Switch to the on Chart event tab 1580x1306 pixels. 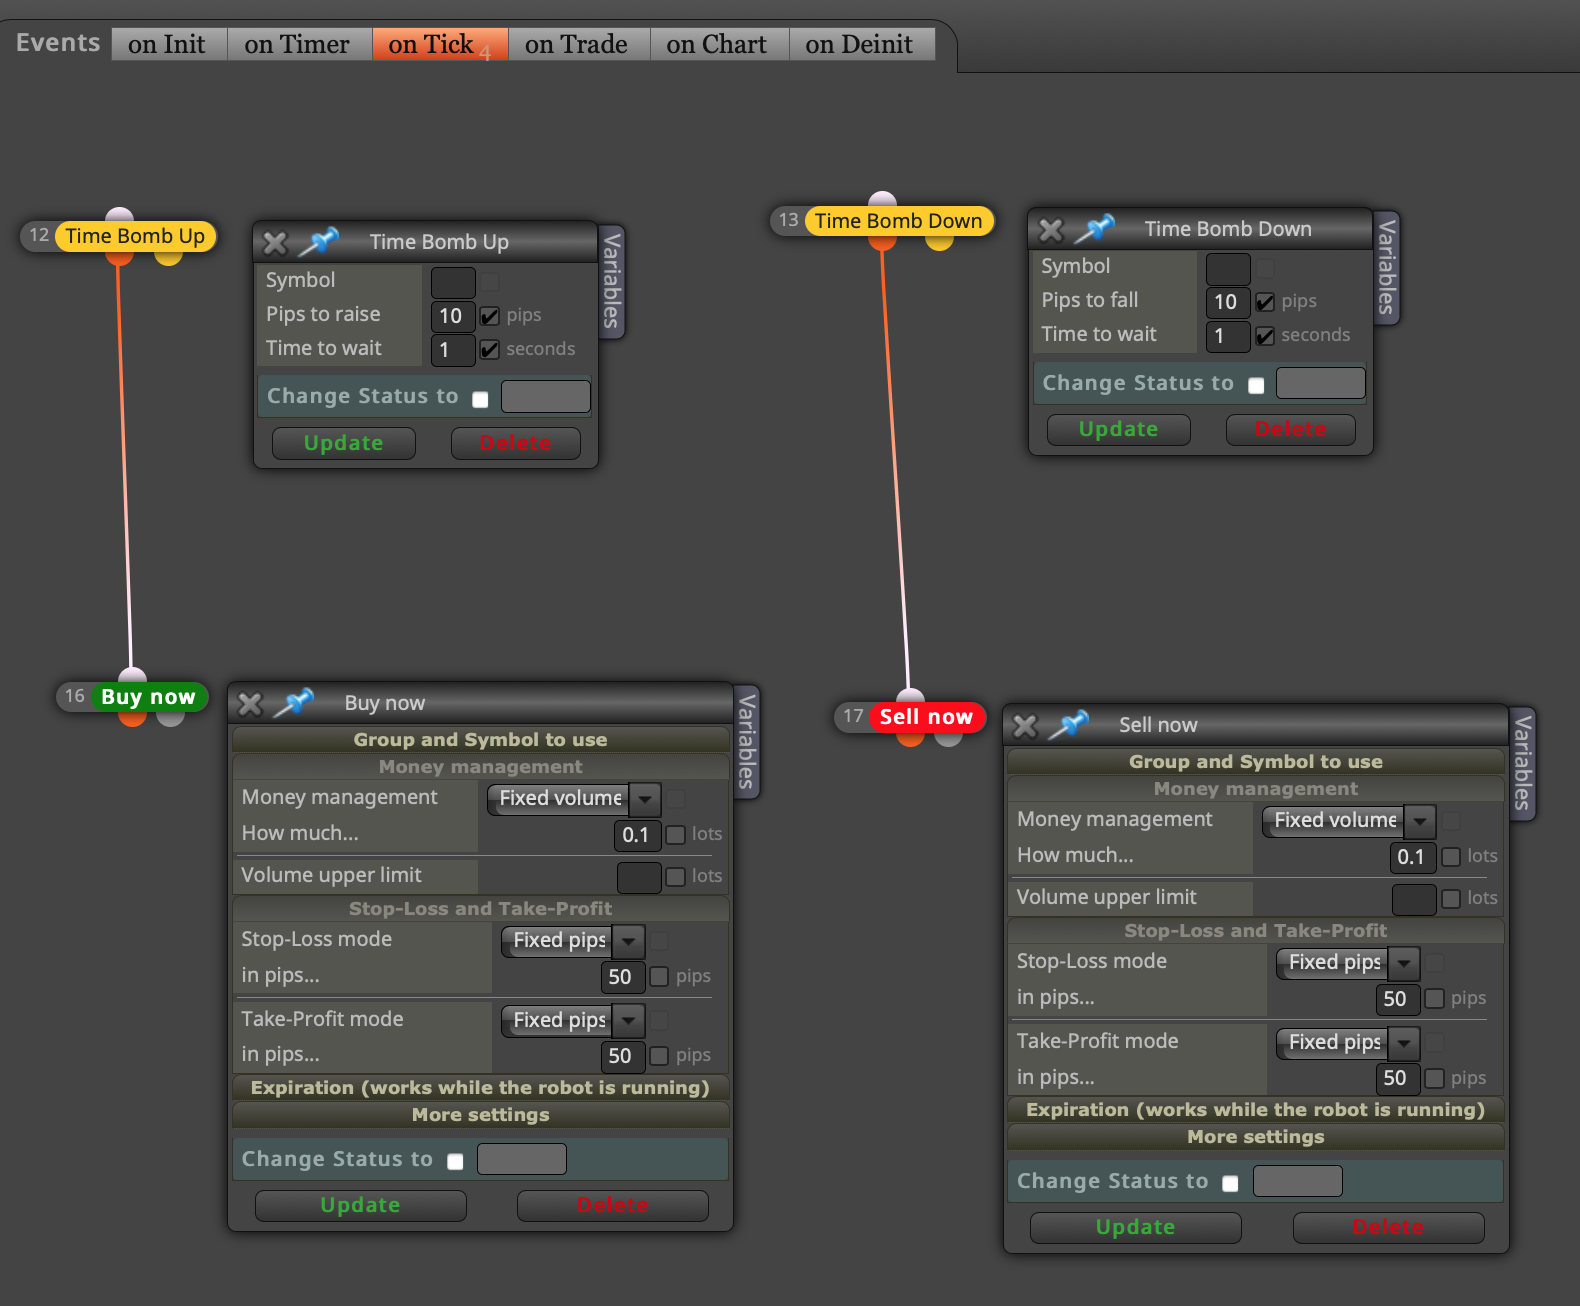[717, 44]
